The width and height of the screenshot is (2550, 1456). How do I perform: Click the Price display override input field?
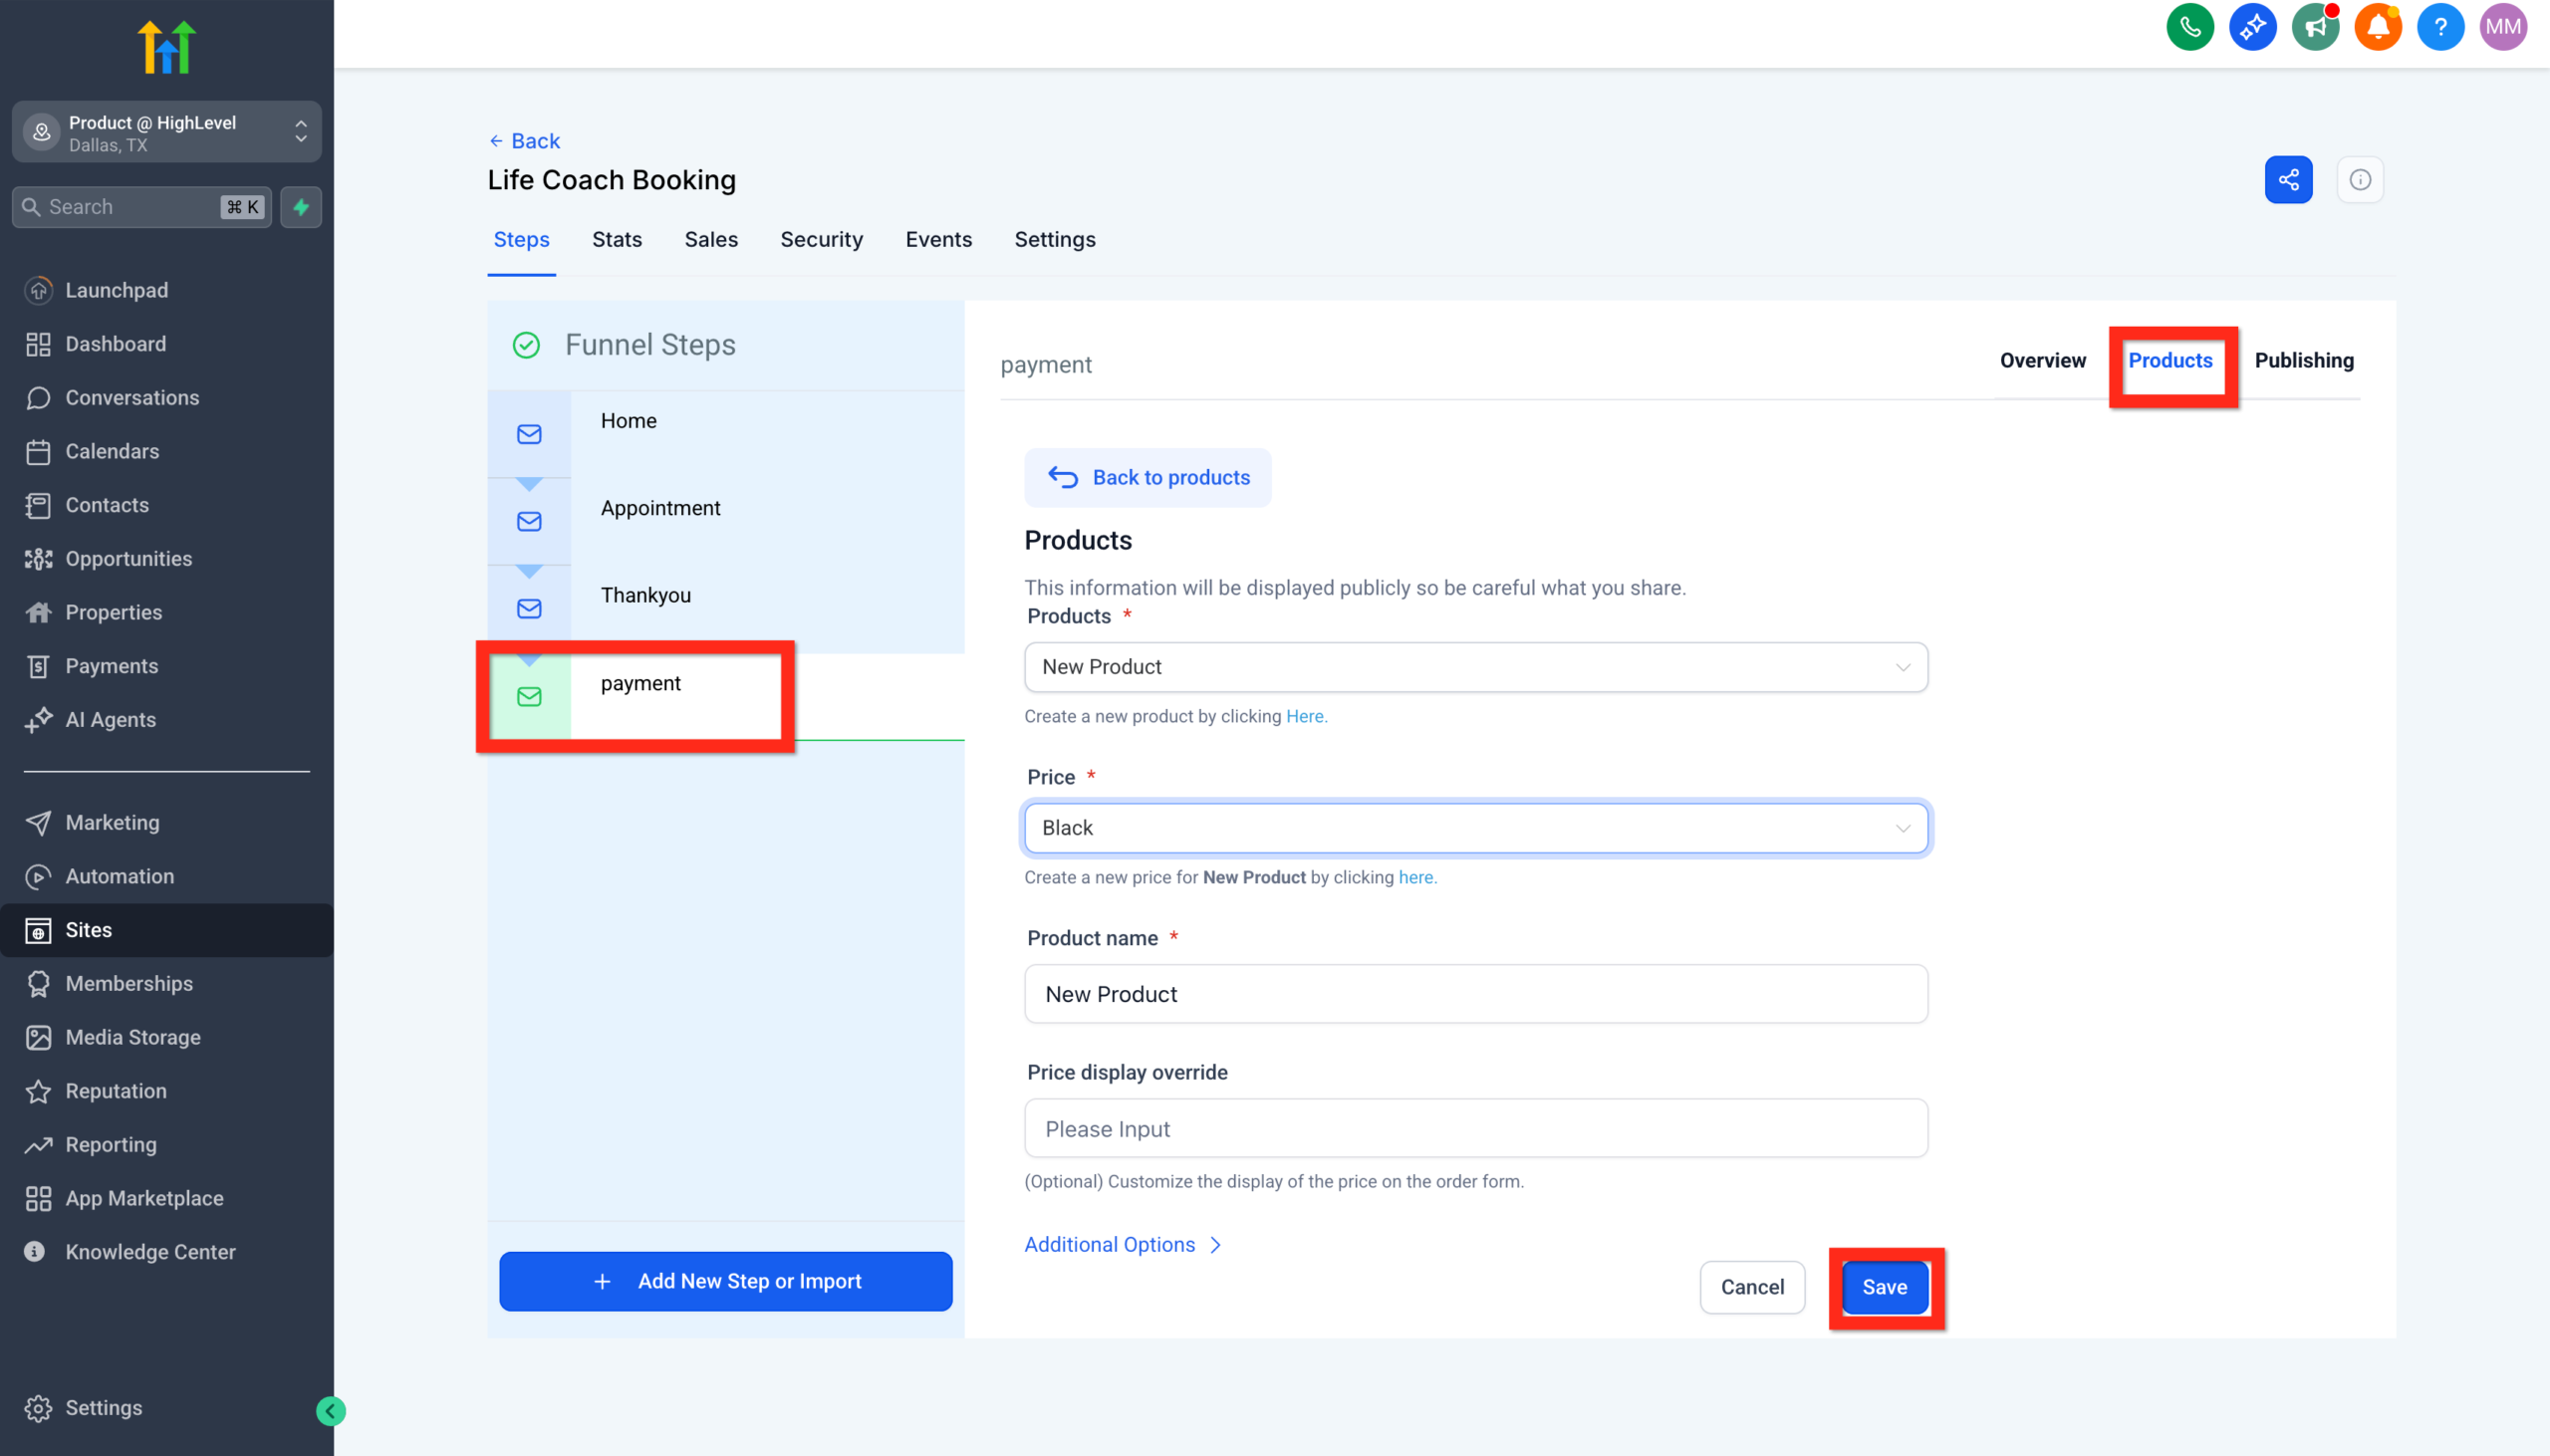pyautogui.click(x=1475, y=1128)
